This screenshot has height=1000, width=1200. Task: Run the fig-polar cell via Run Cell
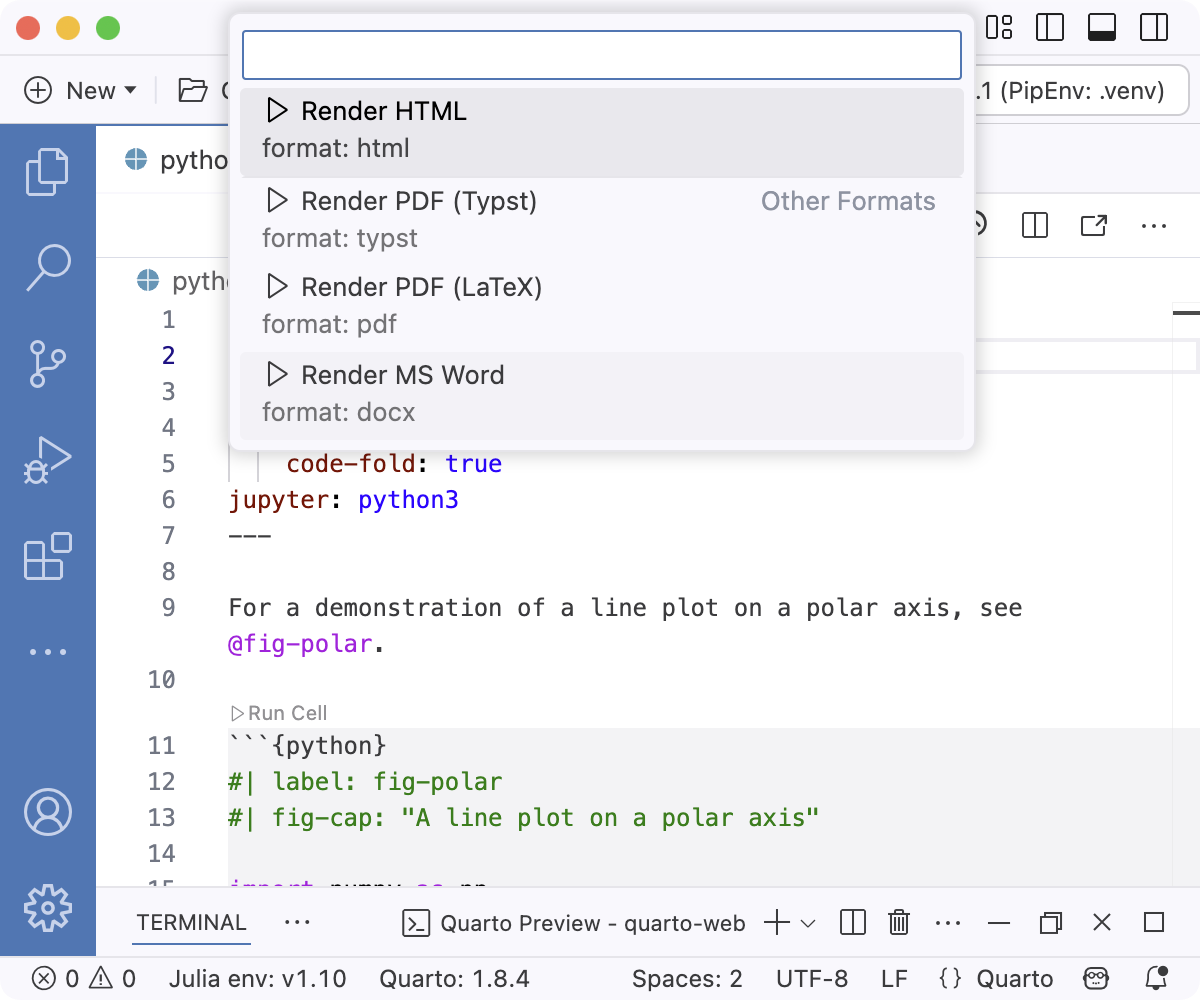tap(278, 713)
